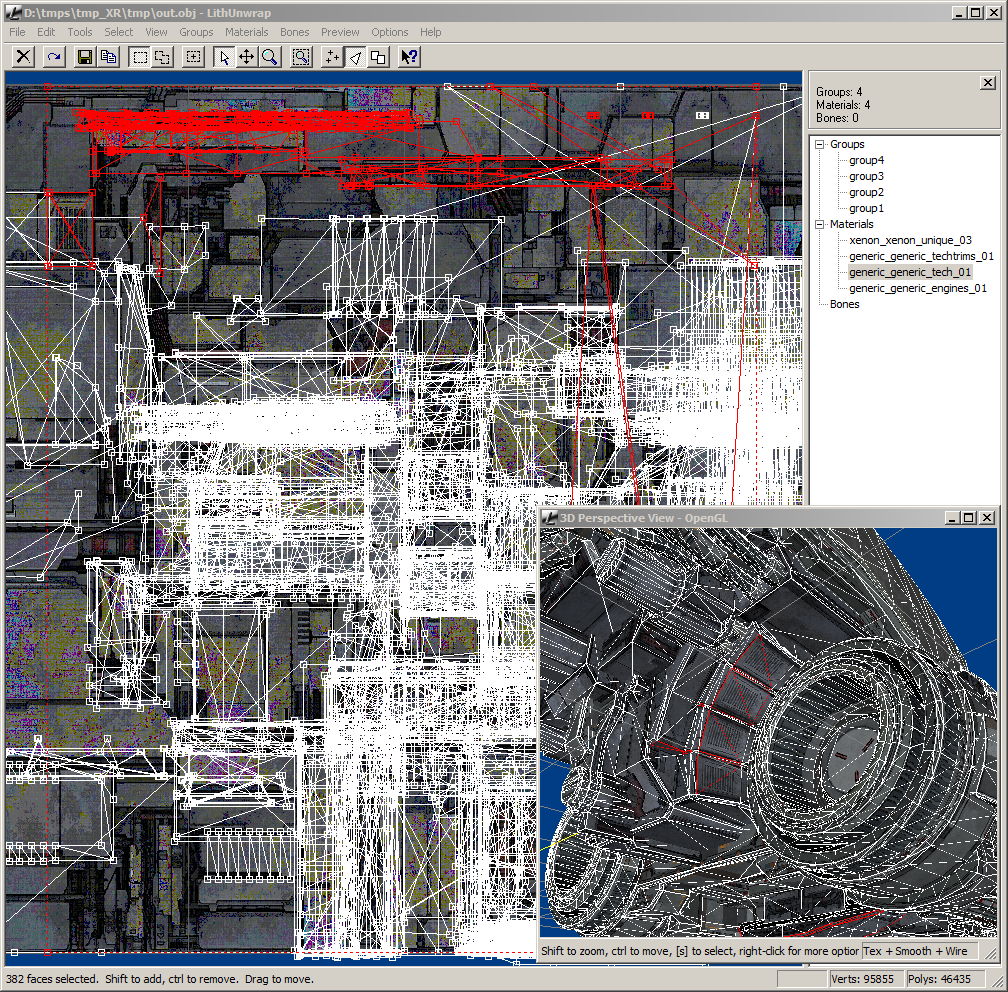Open the context help arrow-question icon

coord(409,57)
